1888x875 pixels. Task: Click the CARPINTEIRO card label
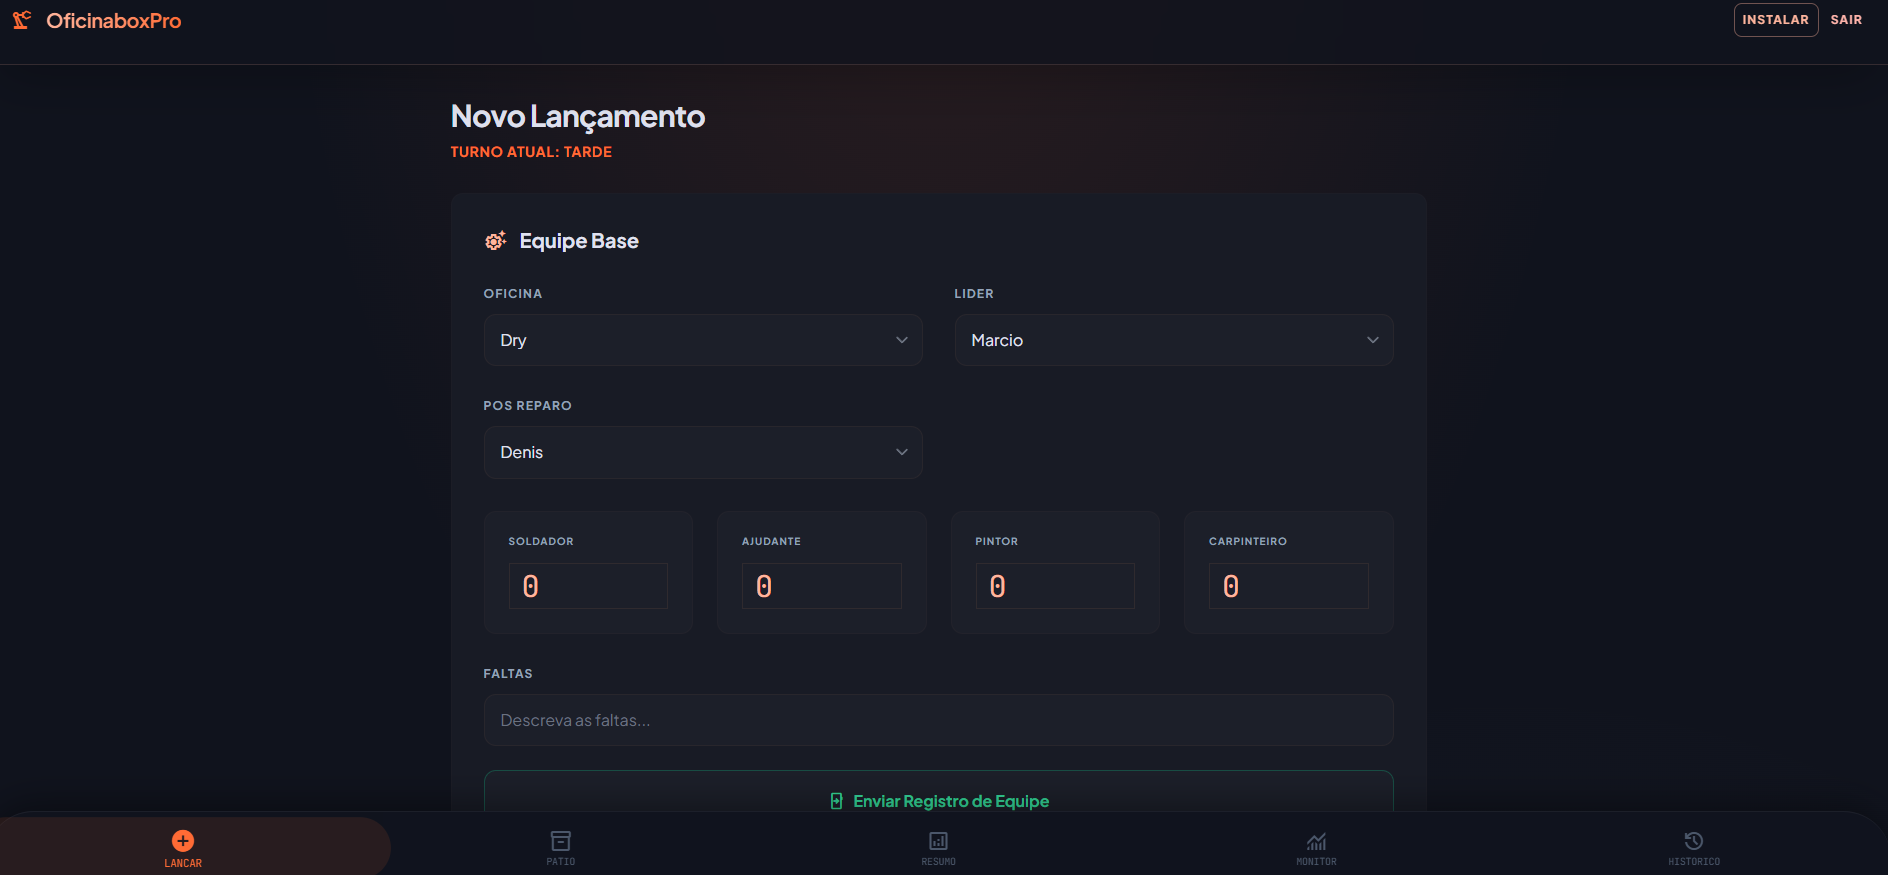[1248, 541]
